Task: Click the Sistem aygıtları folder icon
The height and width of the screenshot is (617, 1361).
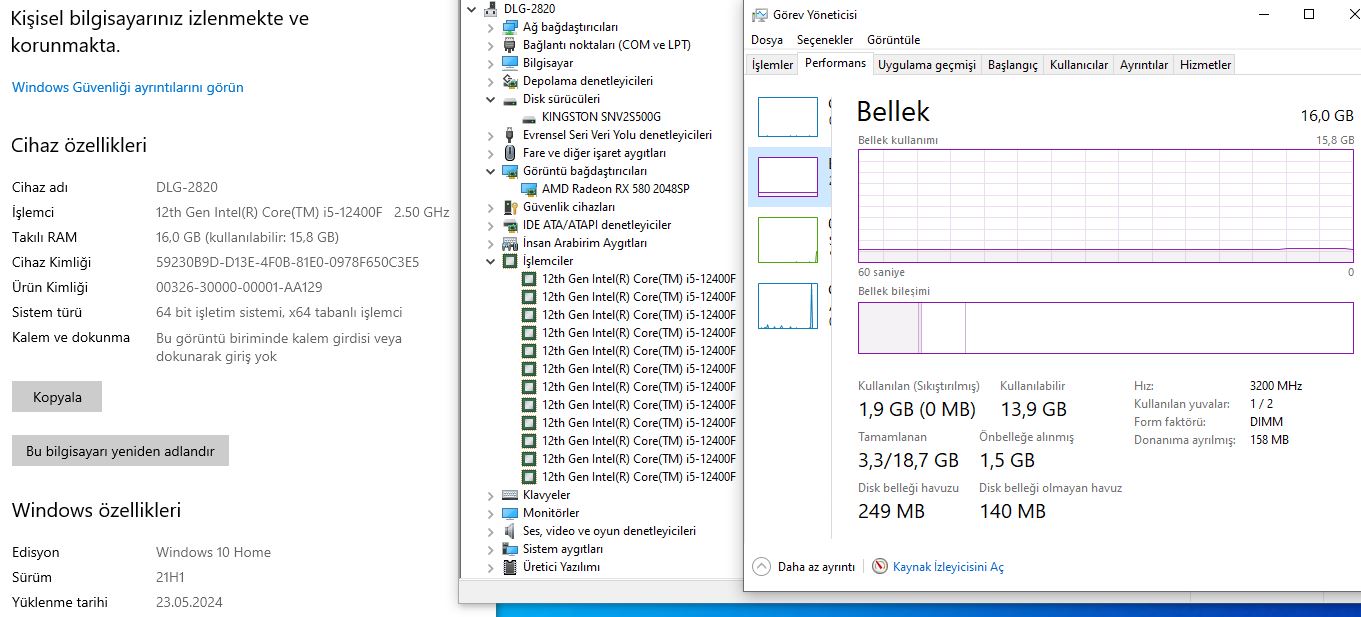Action: 510,549
